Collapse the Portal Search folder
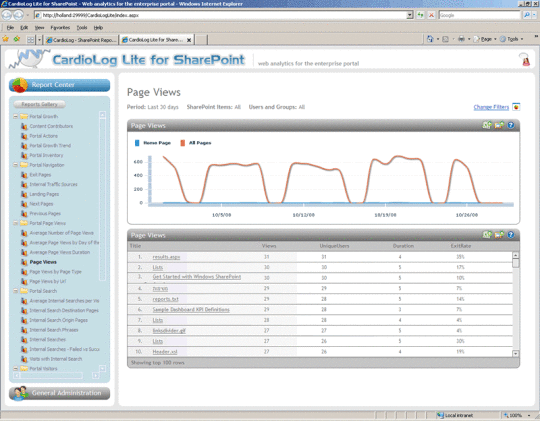This screenshot has width=540, height=421. [x=15, y=291]
